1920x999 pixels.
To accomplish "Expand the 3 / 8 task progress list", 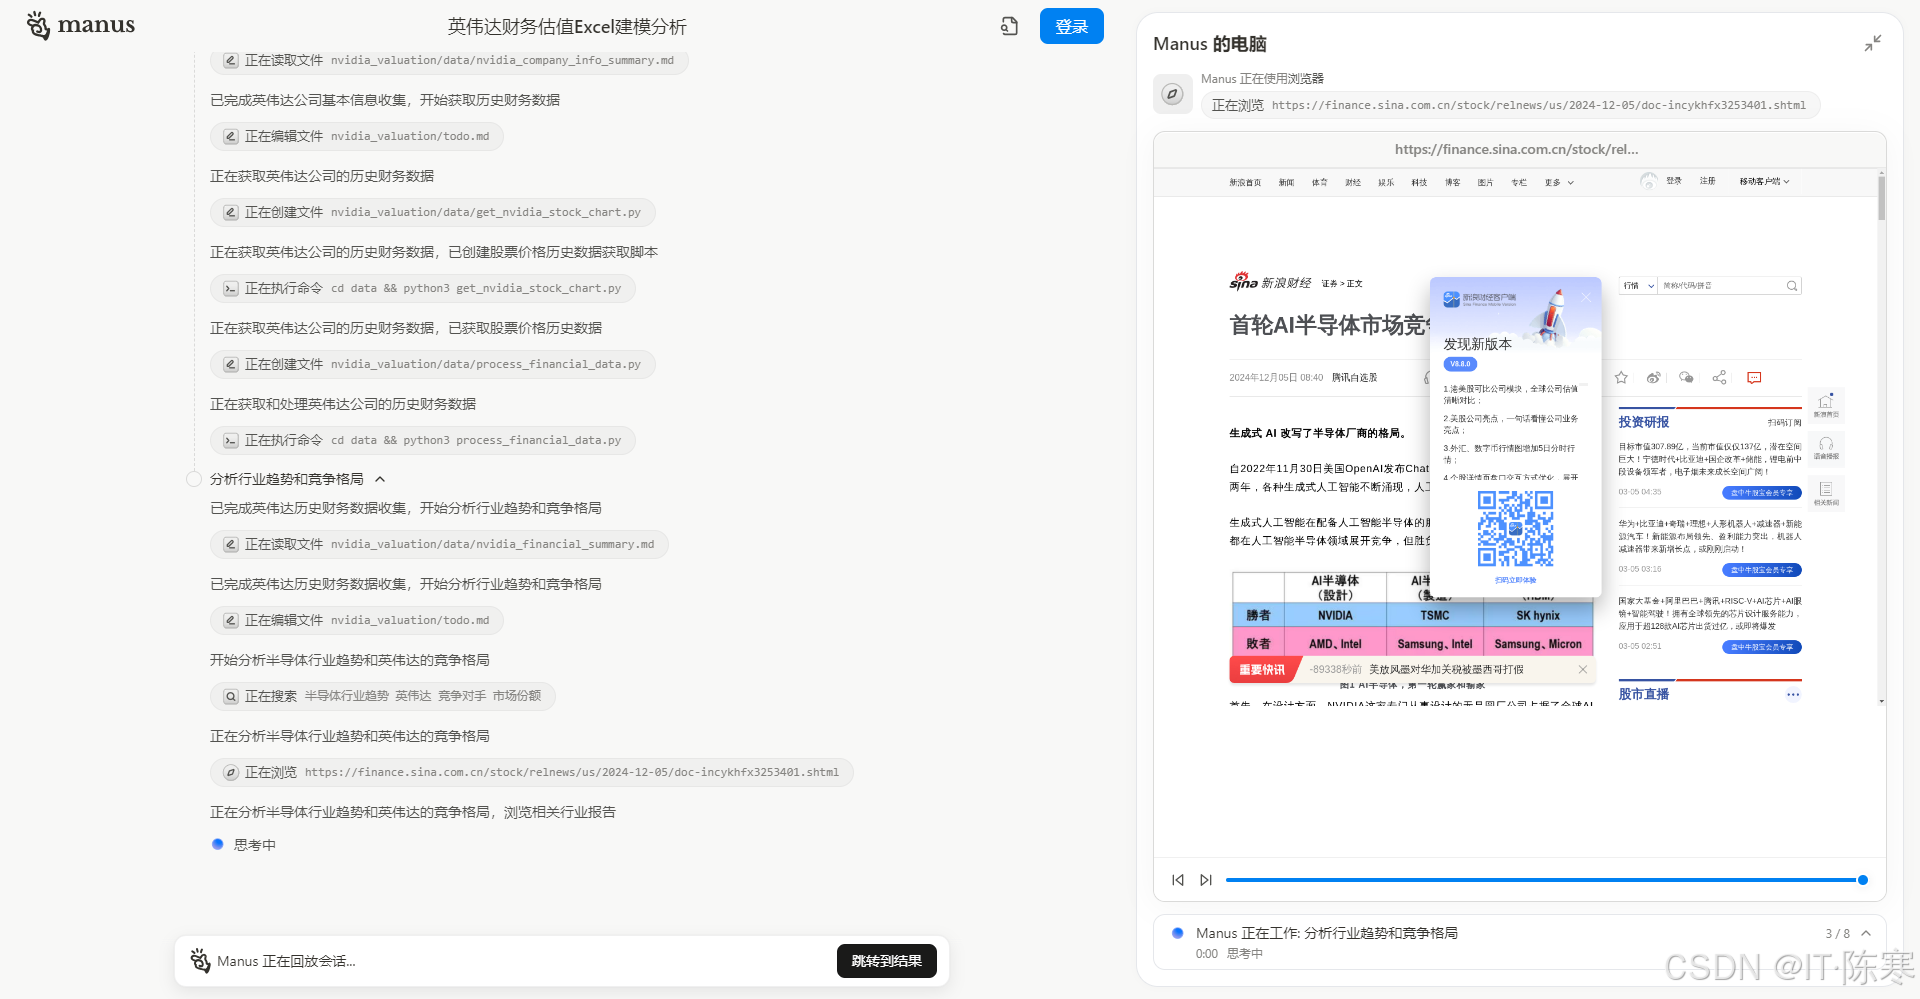I will click(x=1866, y=933).
